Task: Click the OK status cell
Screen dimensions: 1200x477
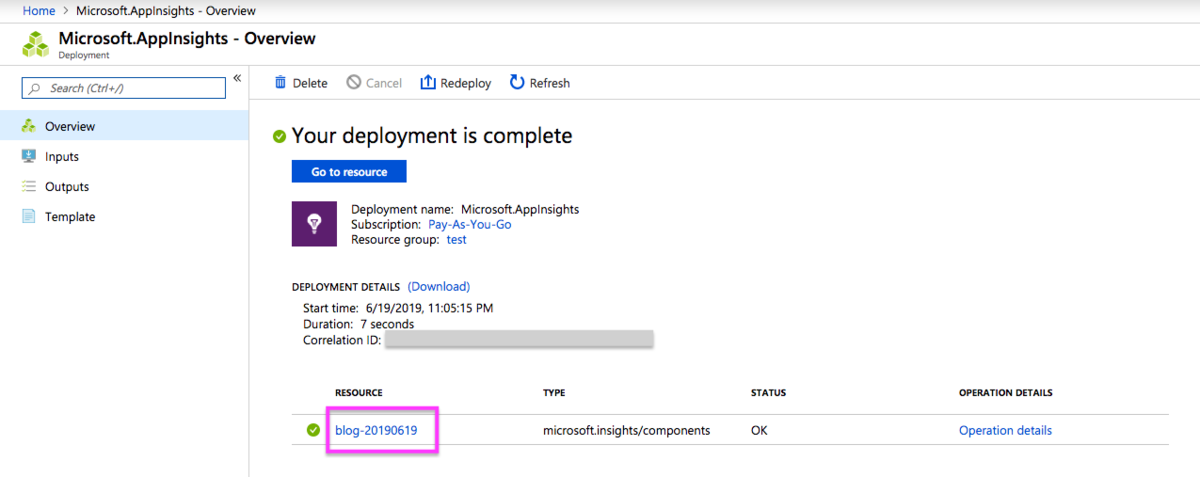Action: pyautogui.click(x=760, y=431)
